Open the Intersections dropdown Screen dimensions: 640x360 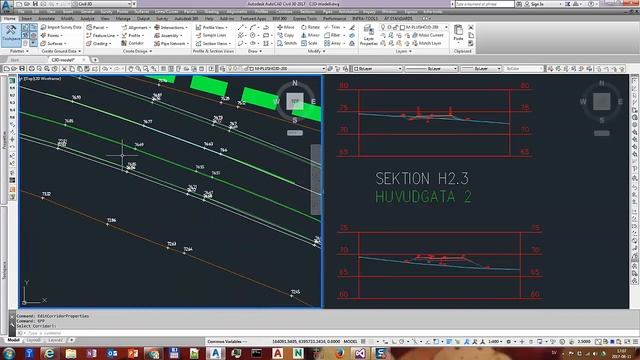tap(171, 27)
